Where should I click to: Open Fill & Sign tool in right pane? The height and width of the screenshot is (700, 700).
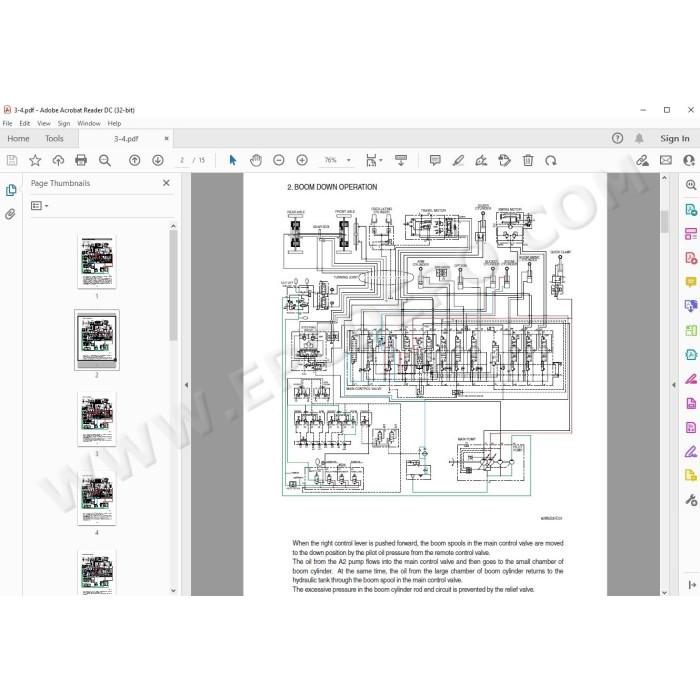tap(691, 452)
